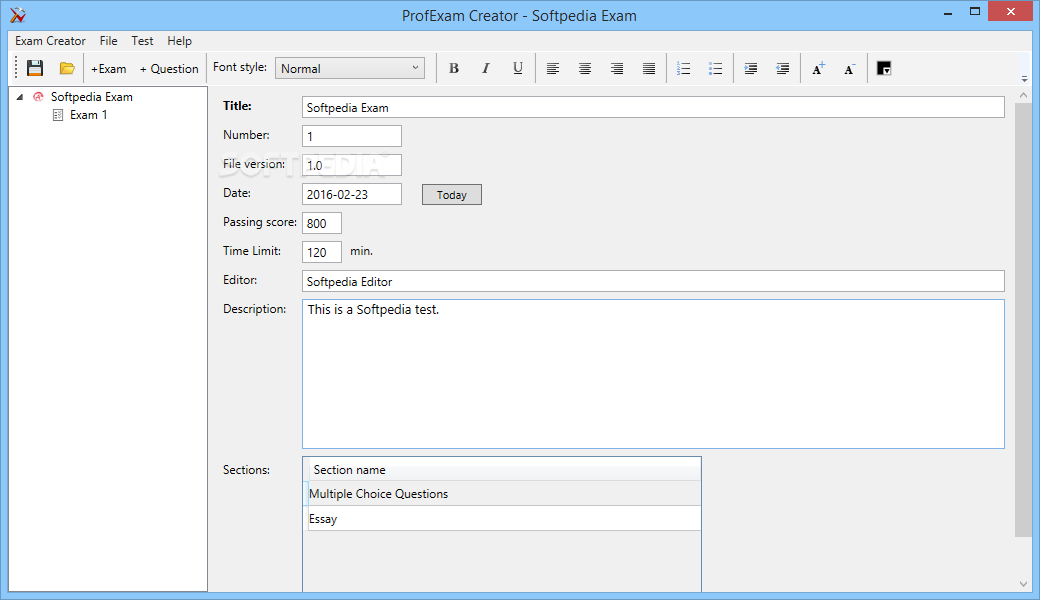The height and width of the screenshot is (600, 1040).
Task: Click the Title input field
Action: pyautogui.click(x=653, y=107)
